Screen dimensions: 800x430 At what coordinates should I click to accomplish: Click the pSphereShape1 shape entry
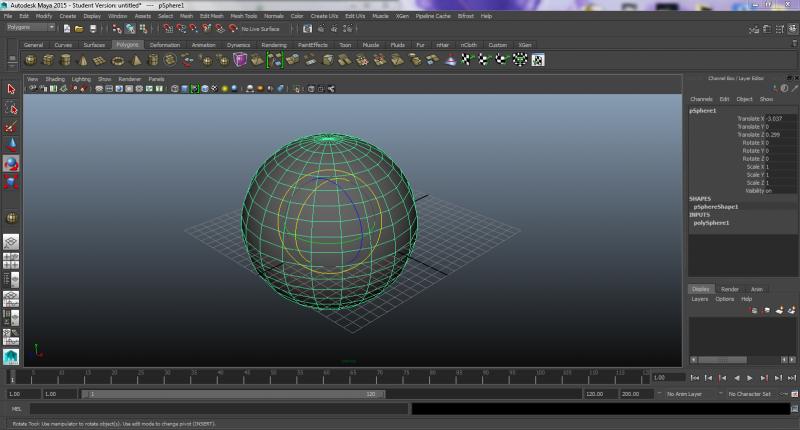coord(716,207)
